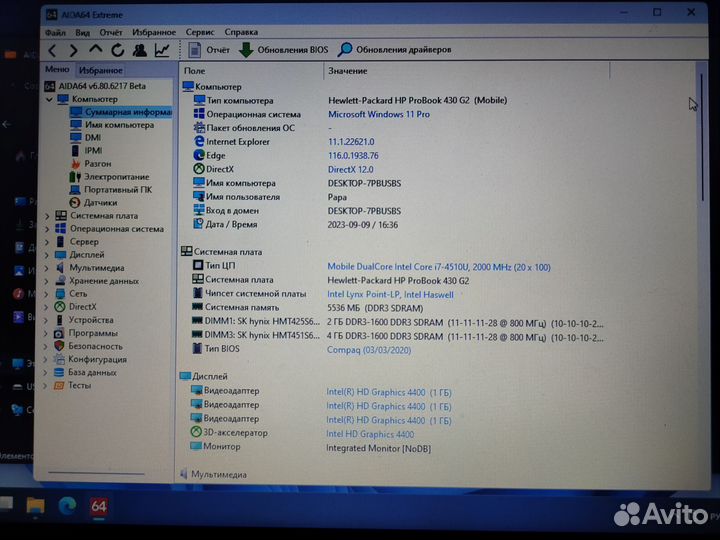Click the Тесты tree icon
720x540 pixels.
click(59, 385)
